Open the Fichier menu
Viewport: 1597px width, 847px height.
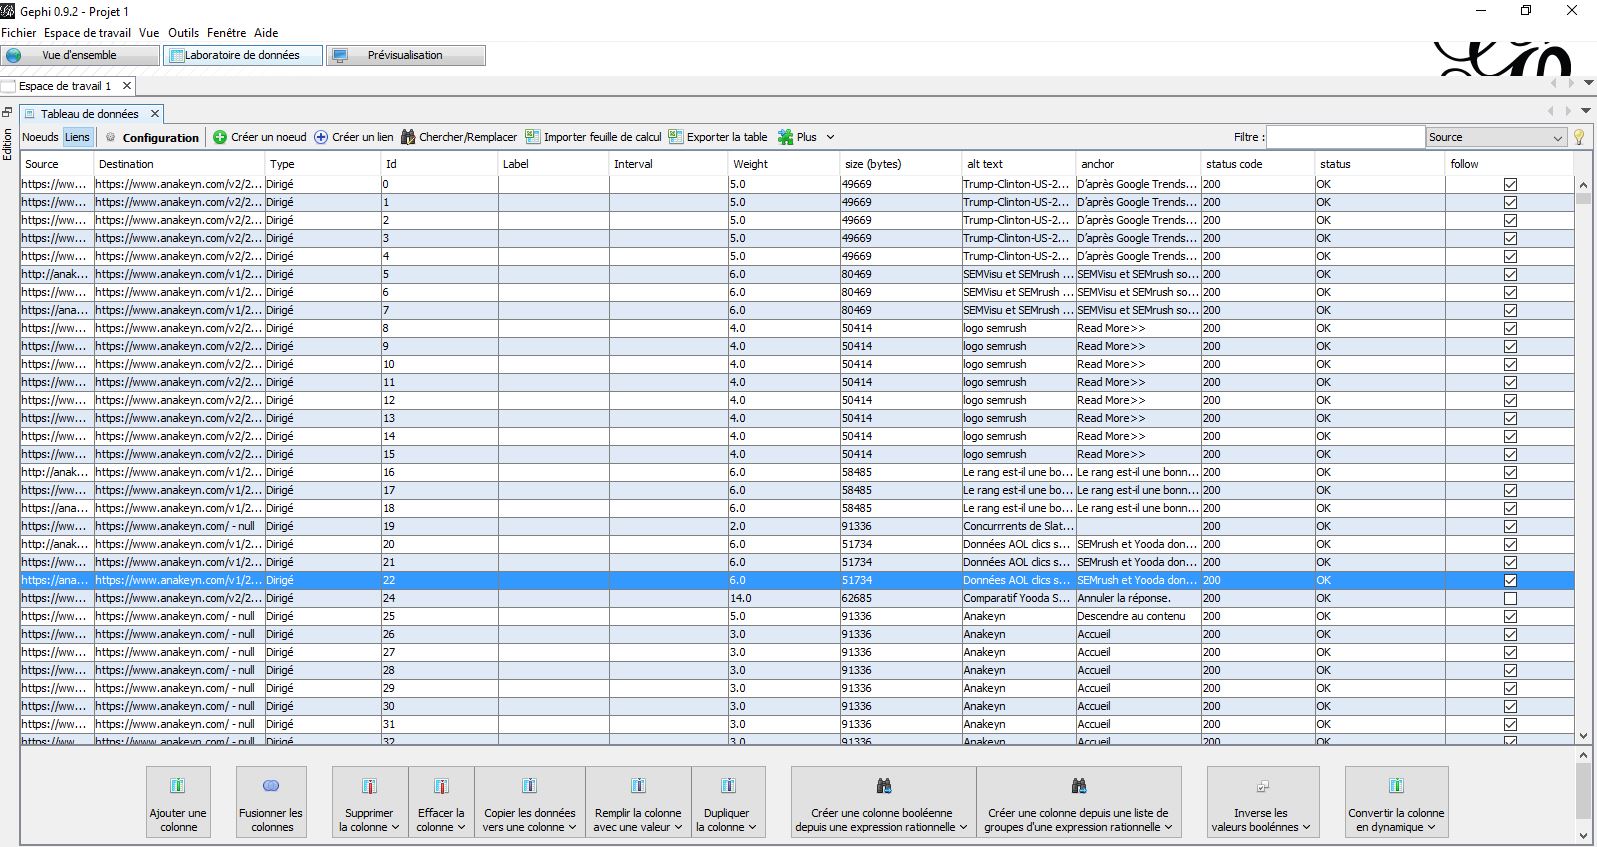point(19,33)
